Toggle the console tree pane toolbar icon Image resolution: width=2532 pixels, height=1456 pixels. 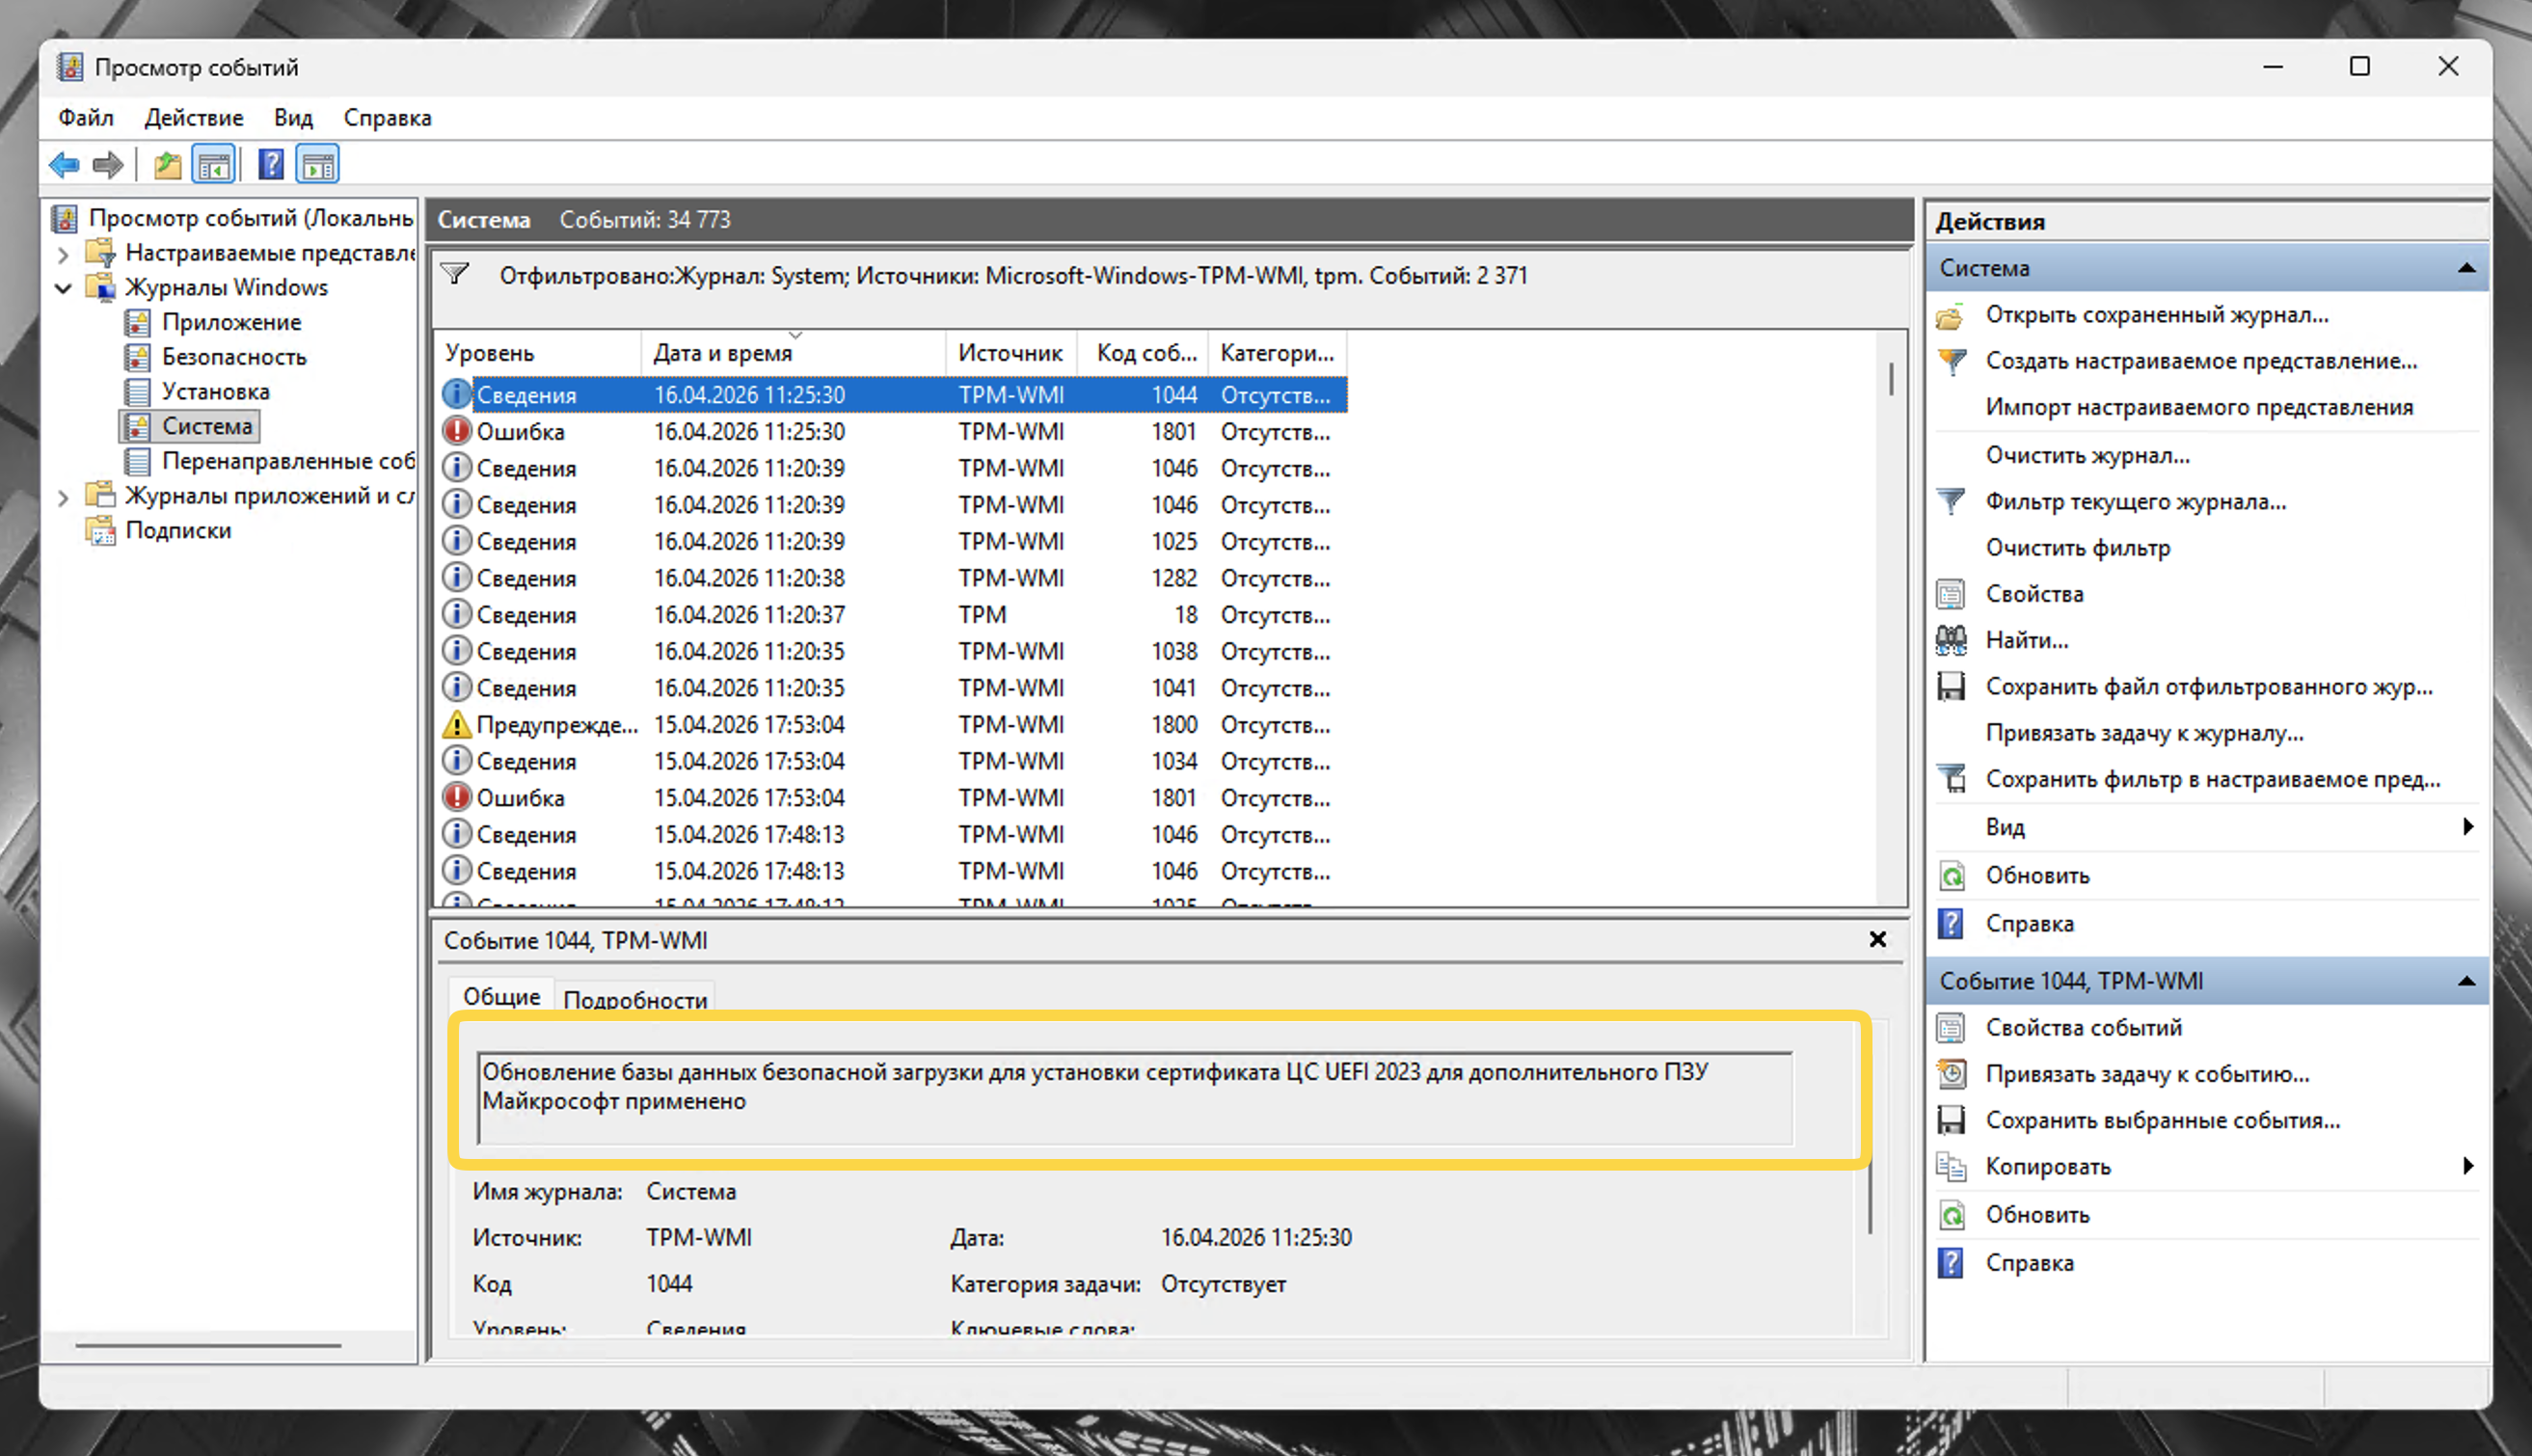(214, 165)
